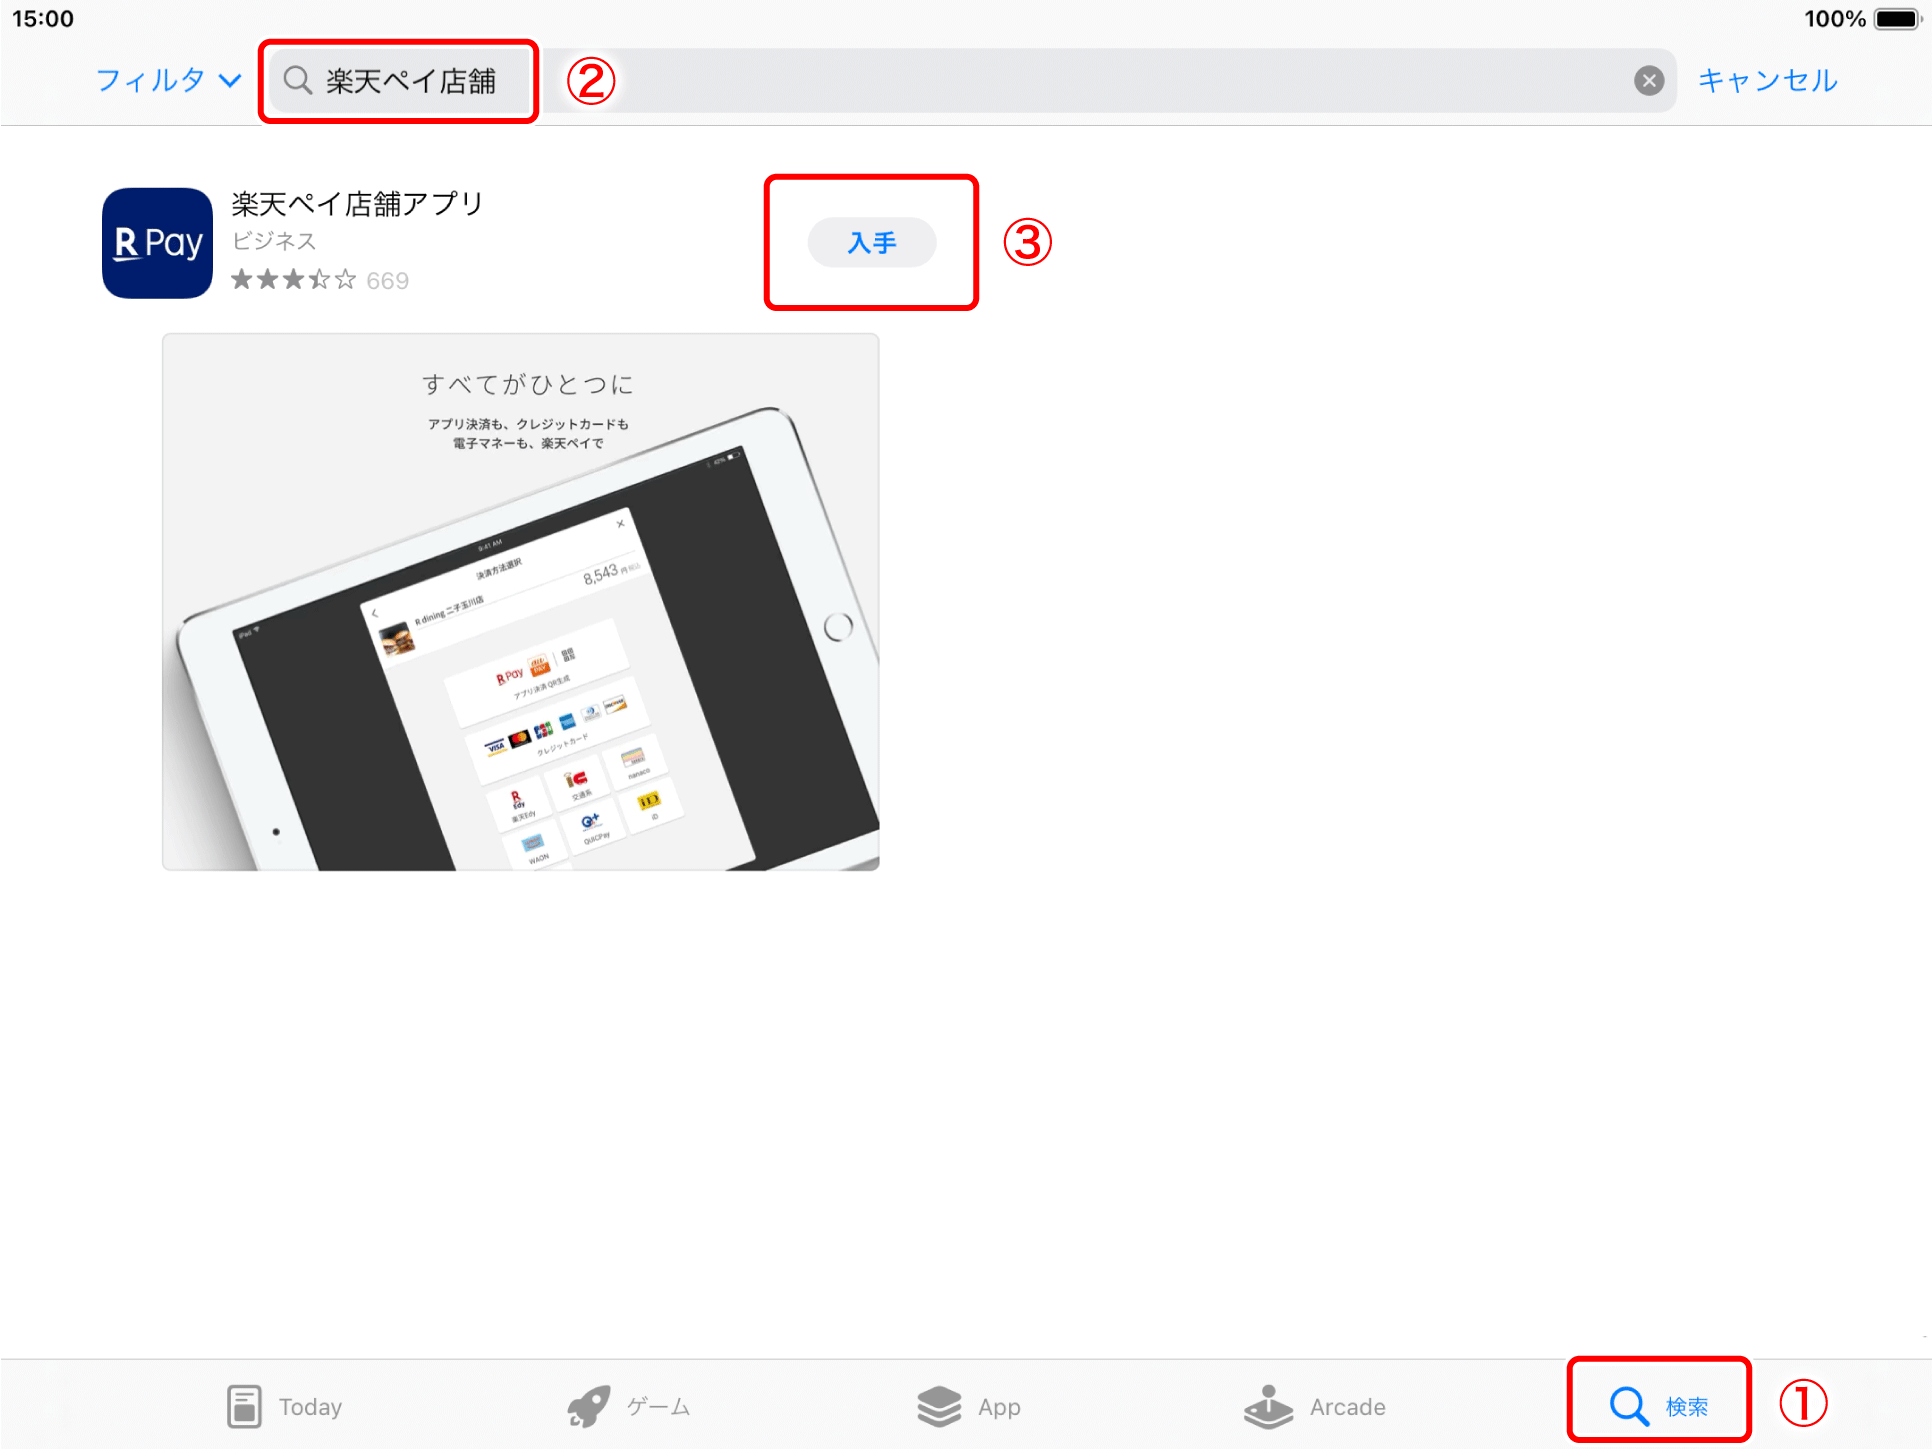The width and height of the screenshot is (1932, 1449).
Task: Check the star rating 669 reviews
Action: pos(320,280)
